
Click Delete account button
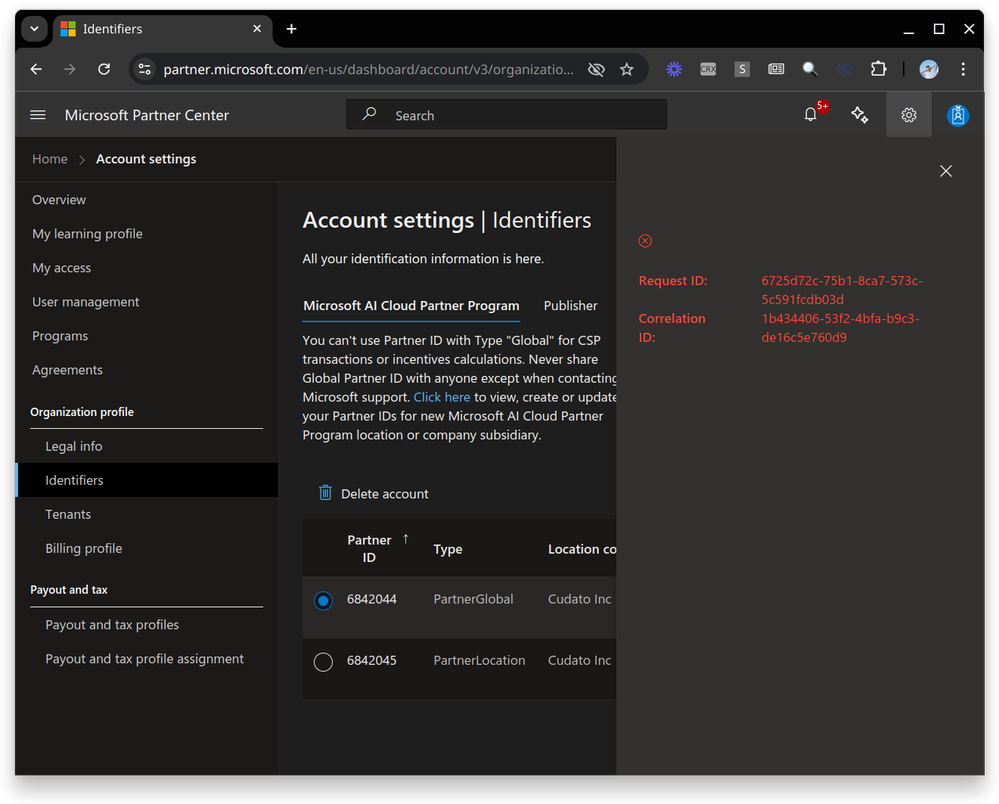373,493
